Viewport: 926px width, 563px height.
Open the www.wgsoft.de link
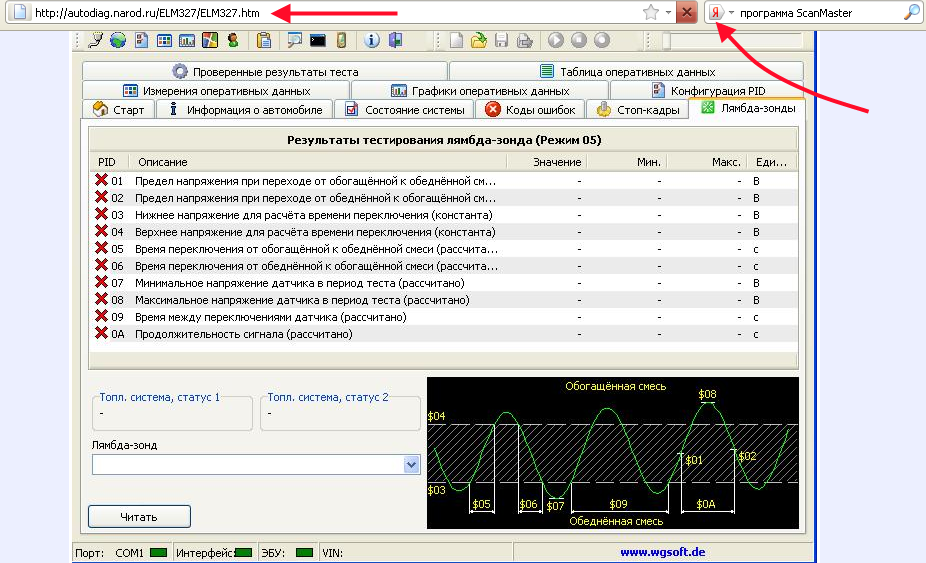point(663,552)
